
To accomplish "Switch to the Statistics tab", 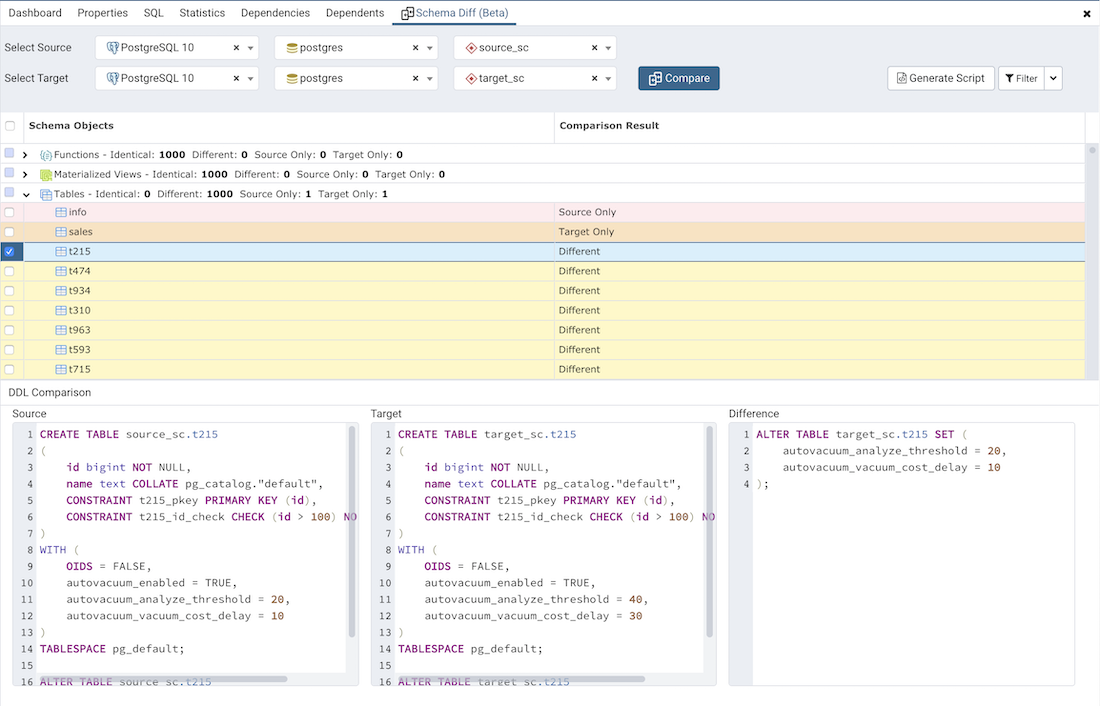I will [x=202, y=13].
